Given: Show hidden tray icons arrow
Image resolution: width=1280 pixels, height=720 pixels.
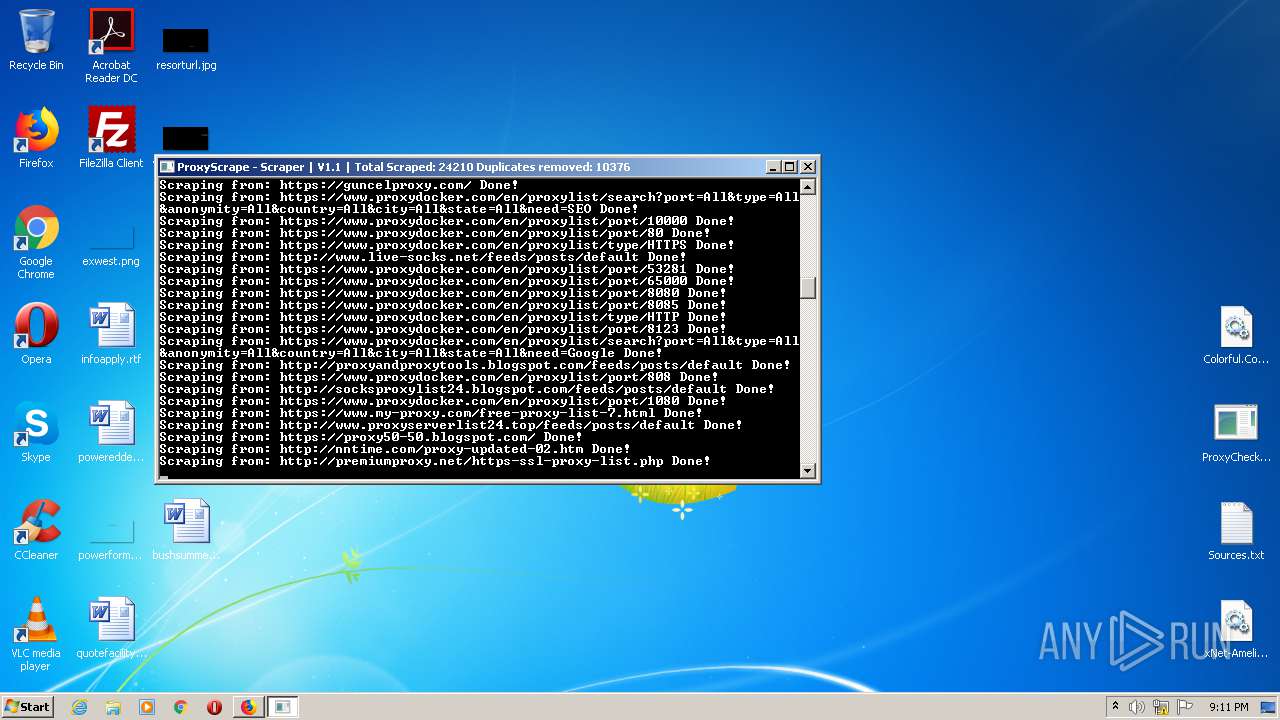Looking at the screenshot, I should click(1115, 707).
